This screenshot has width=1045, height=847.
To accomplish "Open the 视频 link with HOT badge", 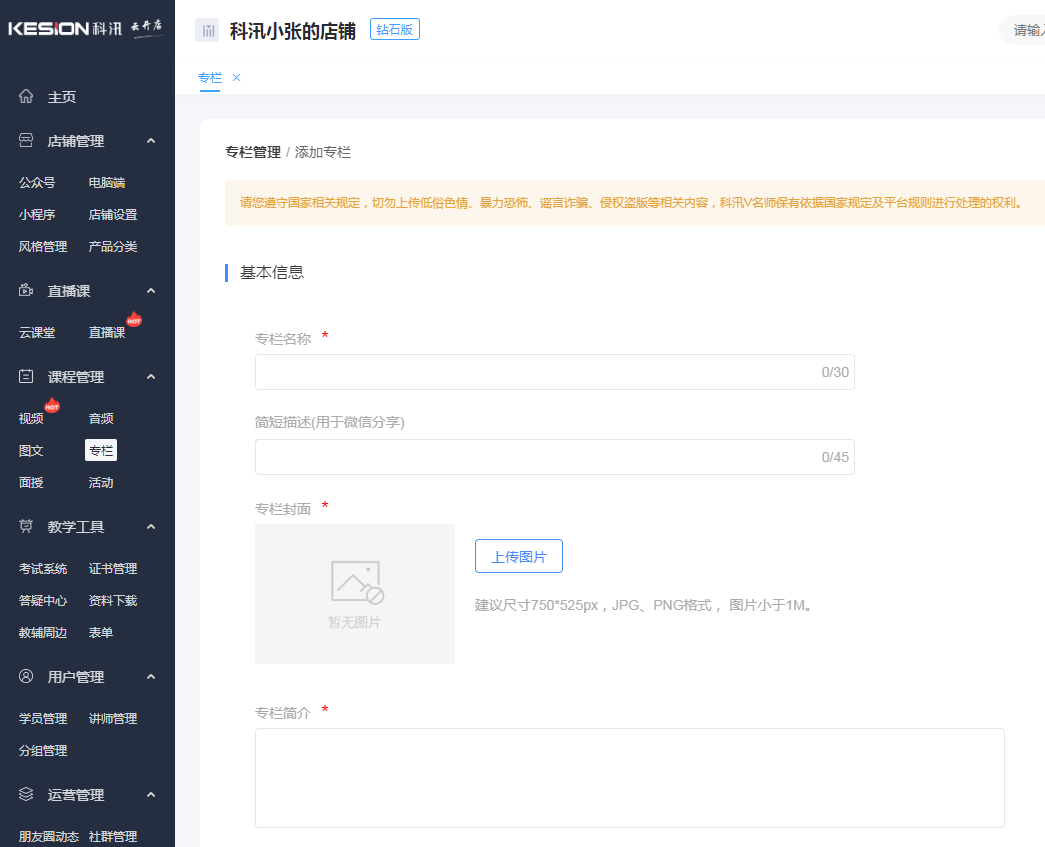I will point(30,417).
